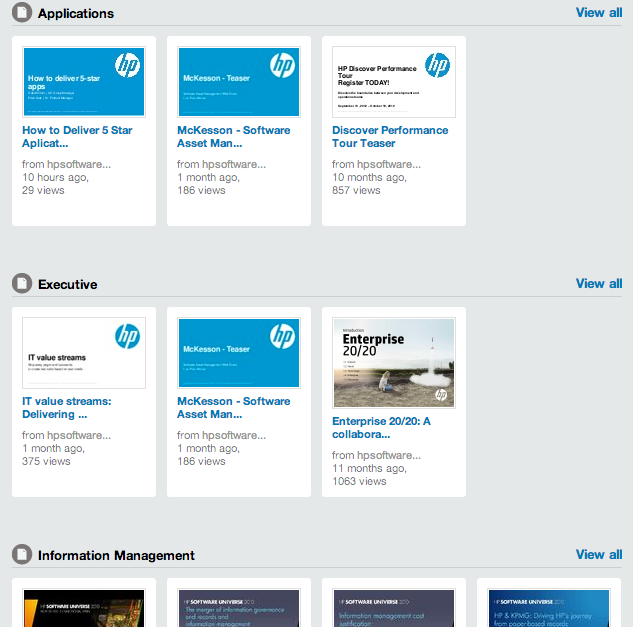Follow McKesson Software Asset link under Executive

coord(234,407)
